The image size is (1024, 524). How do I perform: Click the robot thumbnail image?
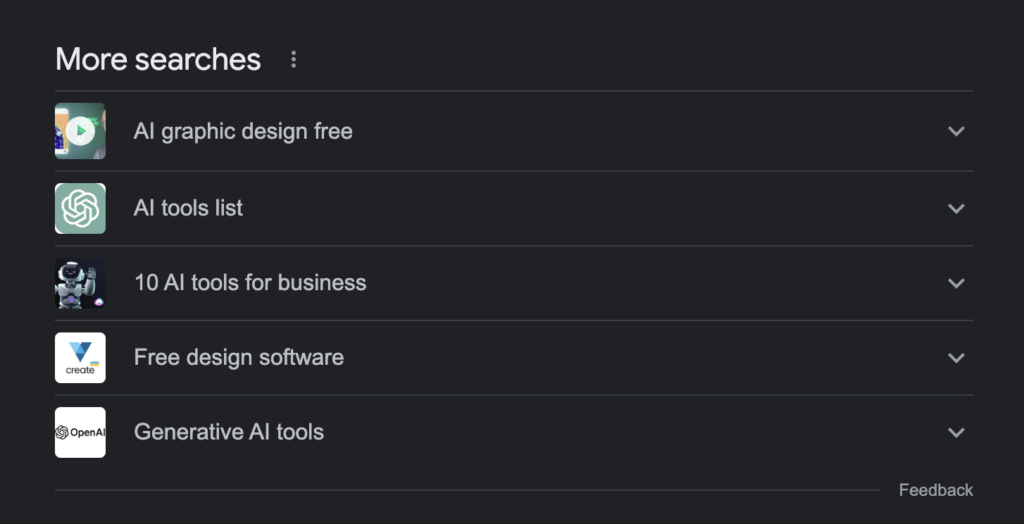80,283
